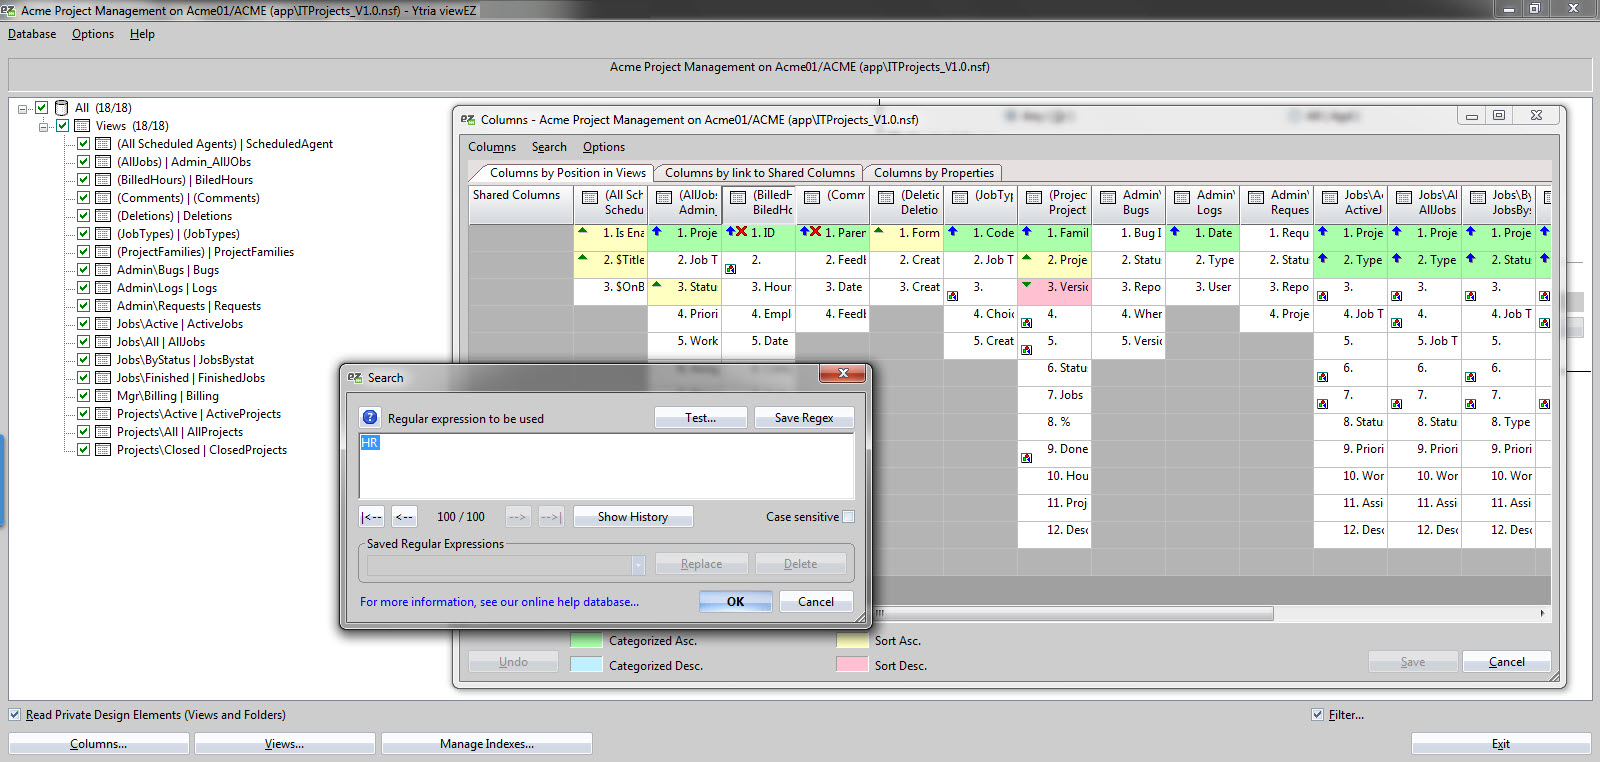Open the Database menu
This screenshot has width=1600, height=762.
click(32, 34)
